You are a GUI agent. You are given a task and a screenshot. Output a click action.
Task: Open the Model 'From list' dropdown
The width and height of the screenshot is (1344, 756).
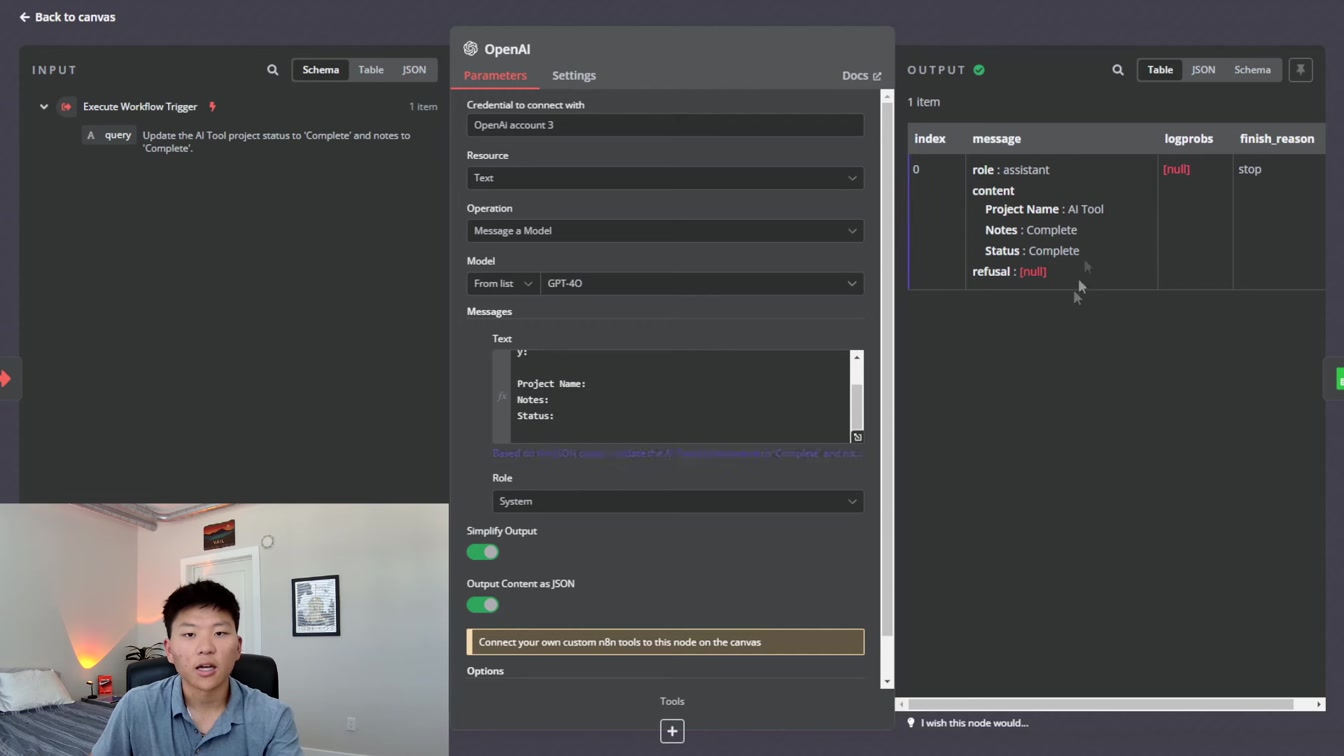[503, 284]
